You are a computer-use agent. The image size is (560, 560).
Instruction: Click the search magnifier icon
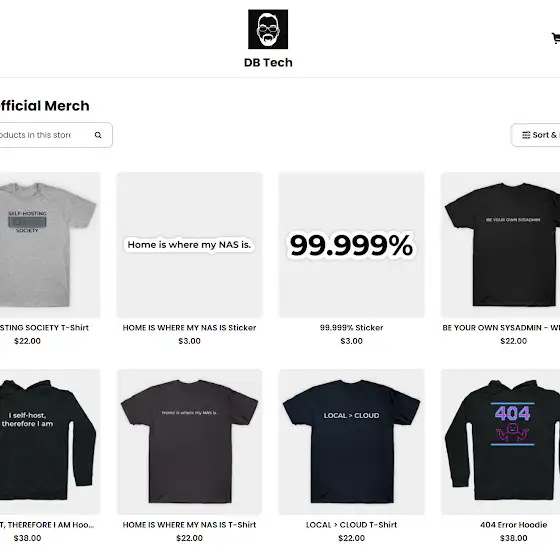pos(98,135)
